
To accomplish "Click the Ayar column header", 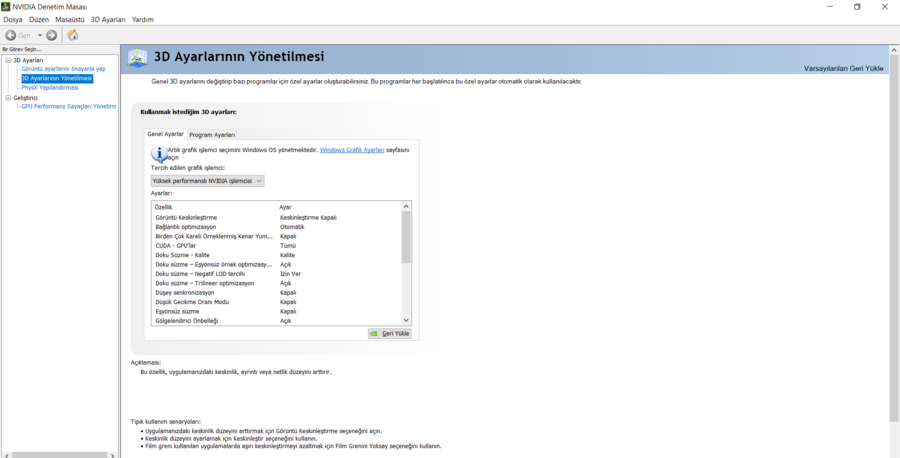I will 338,207.
